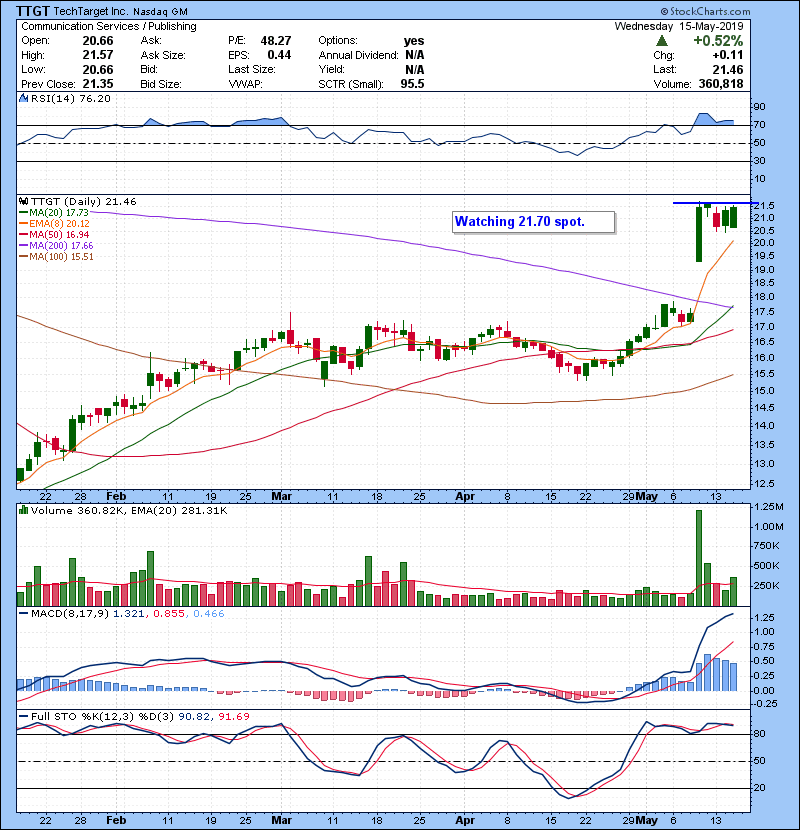
Task: Click the big gap-up green candle in May
Action: point(698,236)
